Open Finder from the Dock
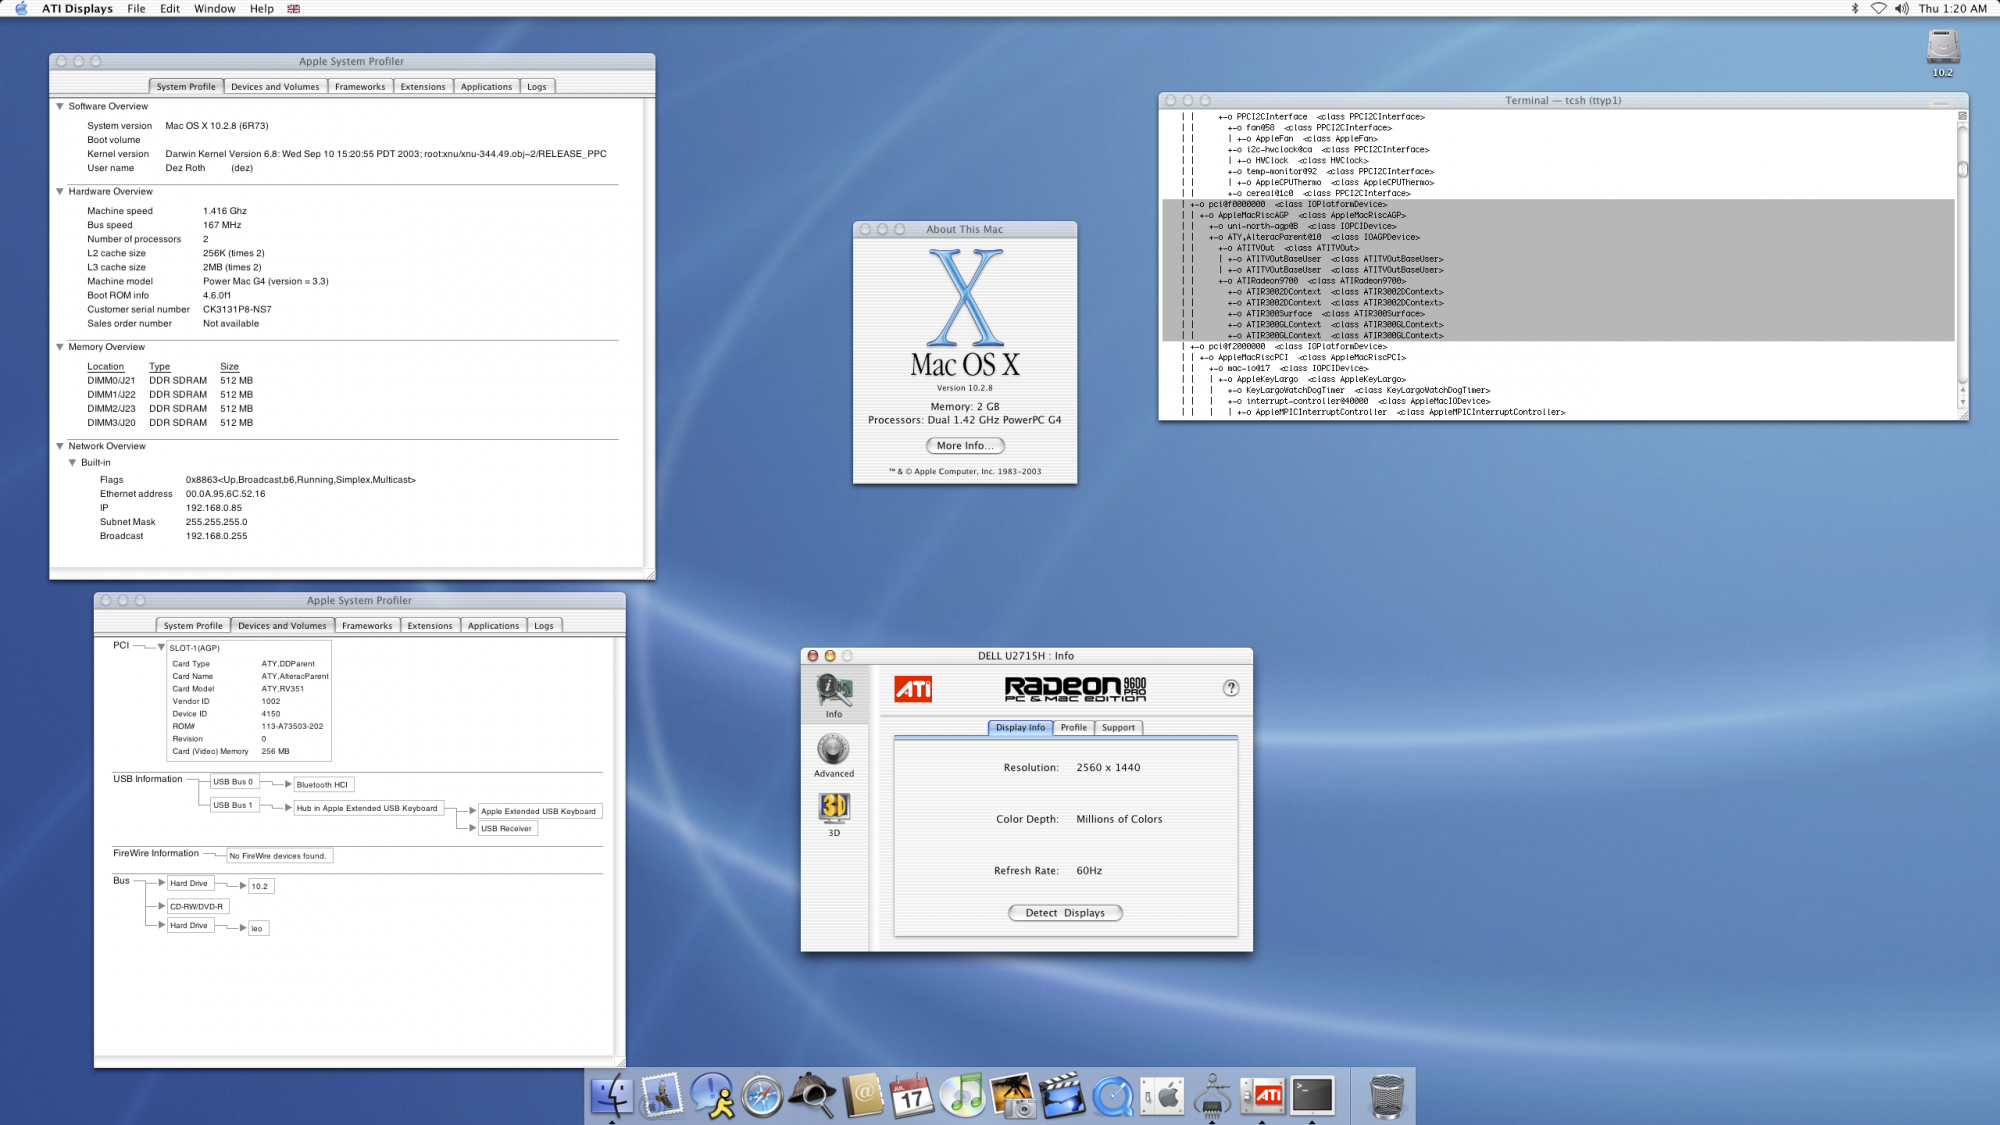Image resolution: width=2000 pixels, height=1125 pixels. (611, 1096)
